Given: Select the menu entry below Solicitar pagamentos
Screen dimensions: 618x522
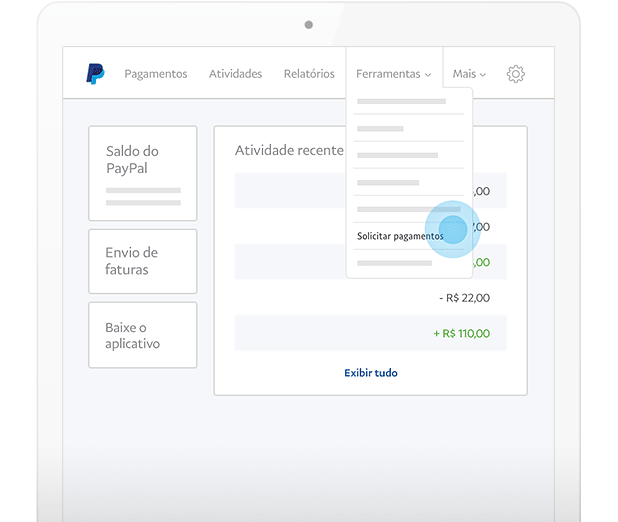Looking at the screenshot, I should pyautogui.click(x=395, y=263).
